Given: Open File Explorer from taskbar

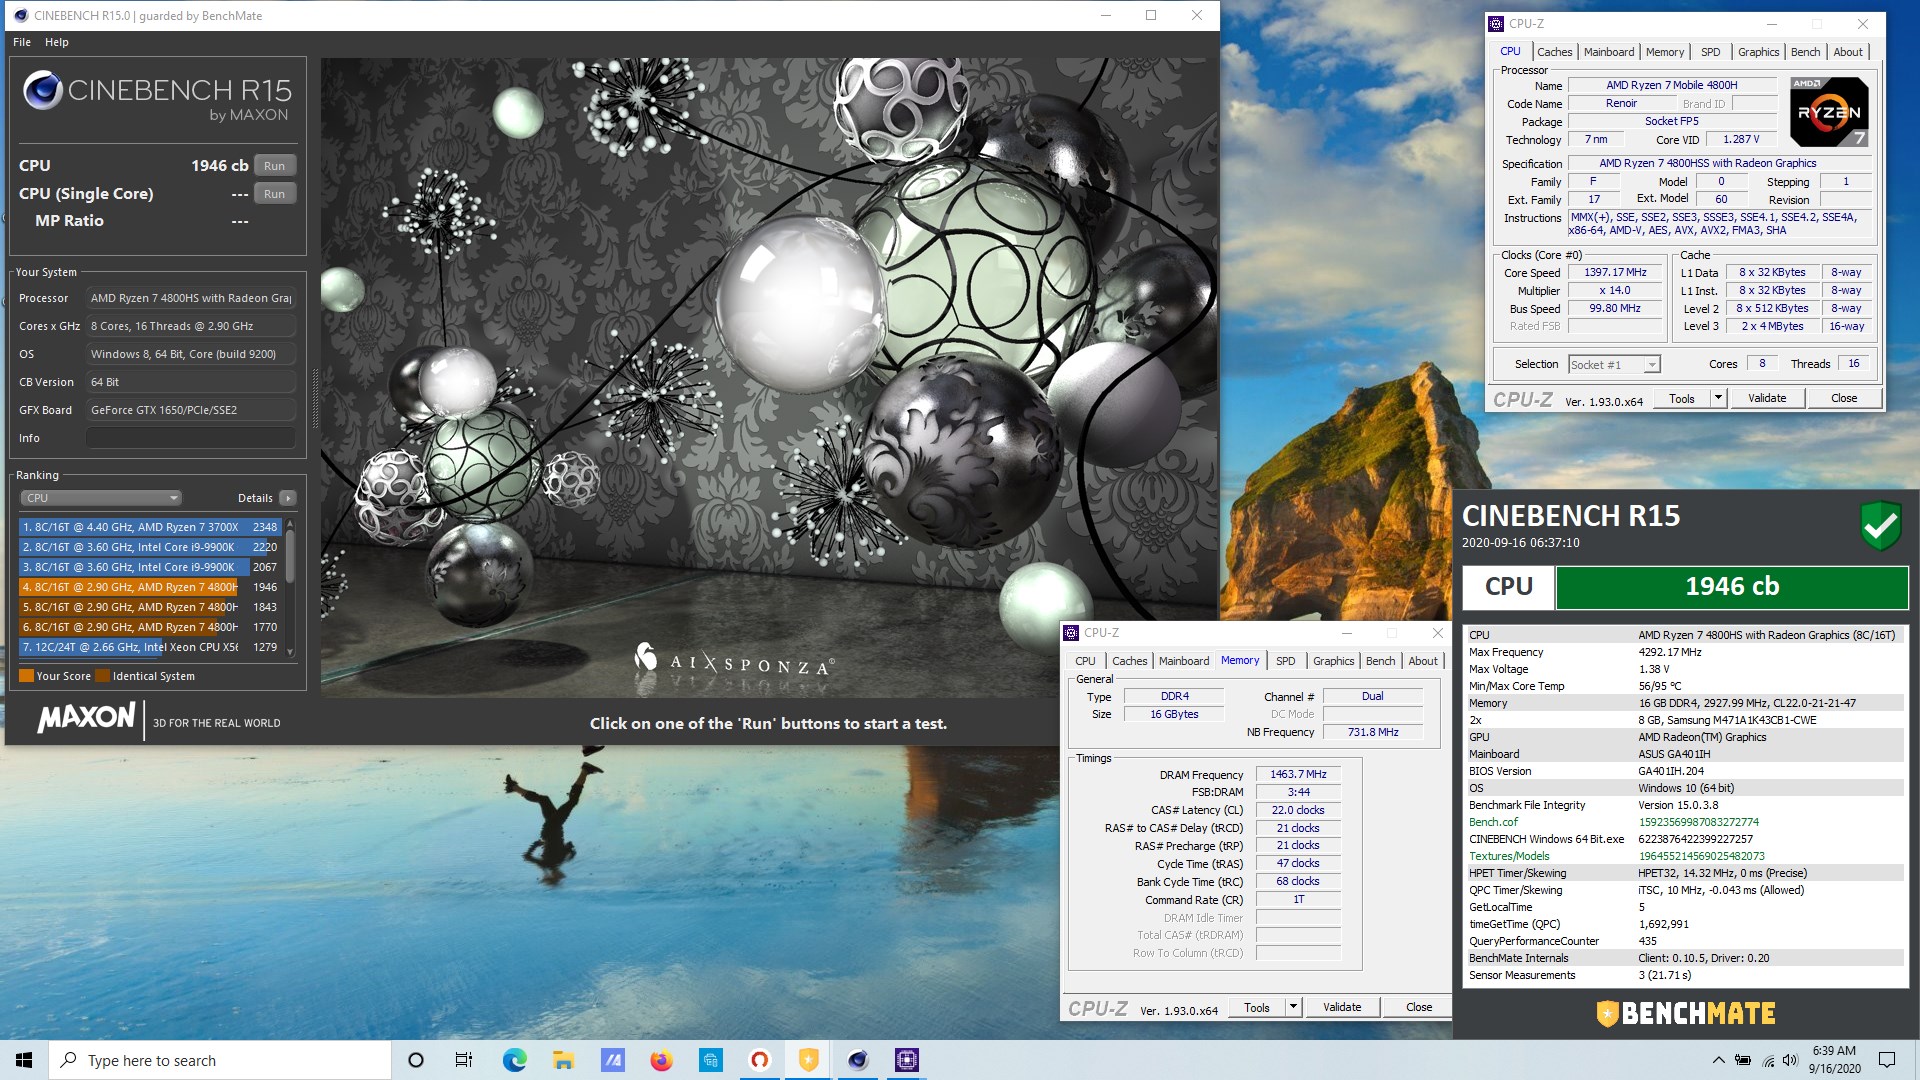Looking at the screenshot, I should 563,1060.
